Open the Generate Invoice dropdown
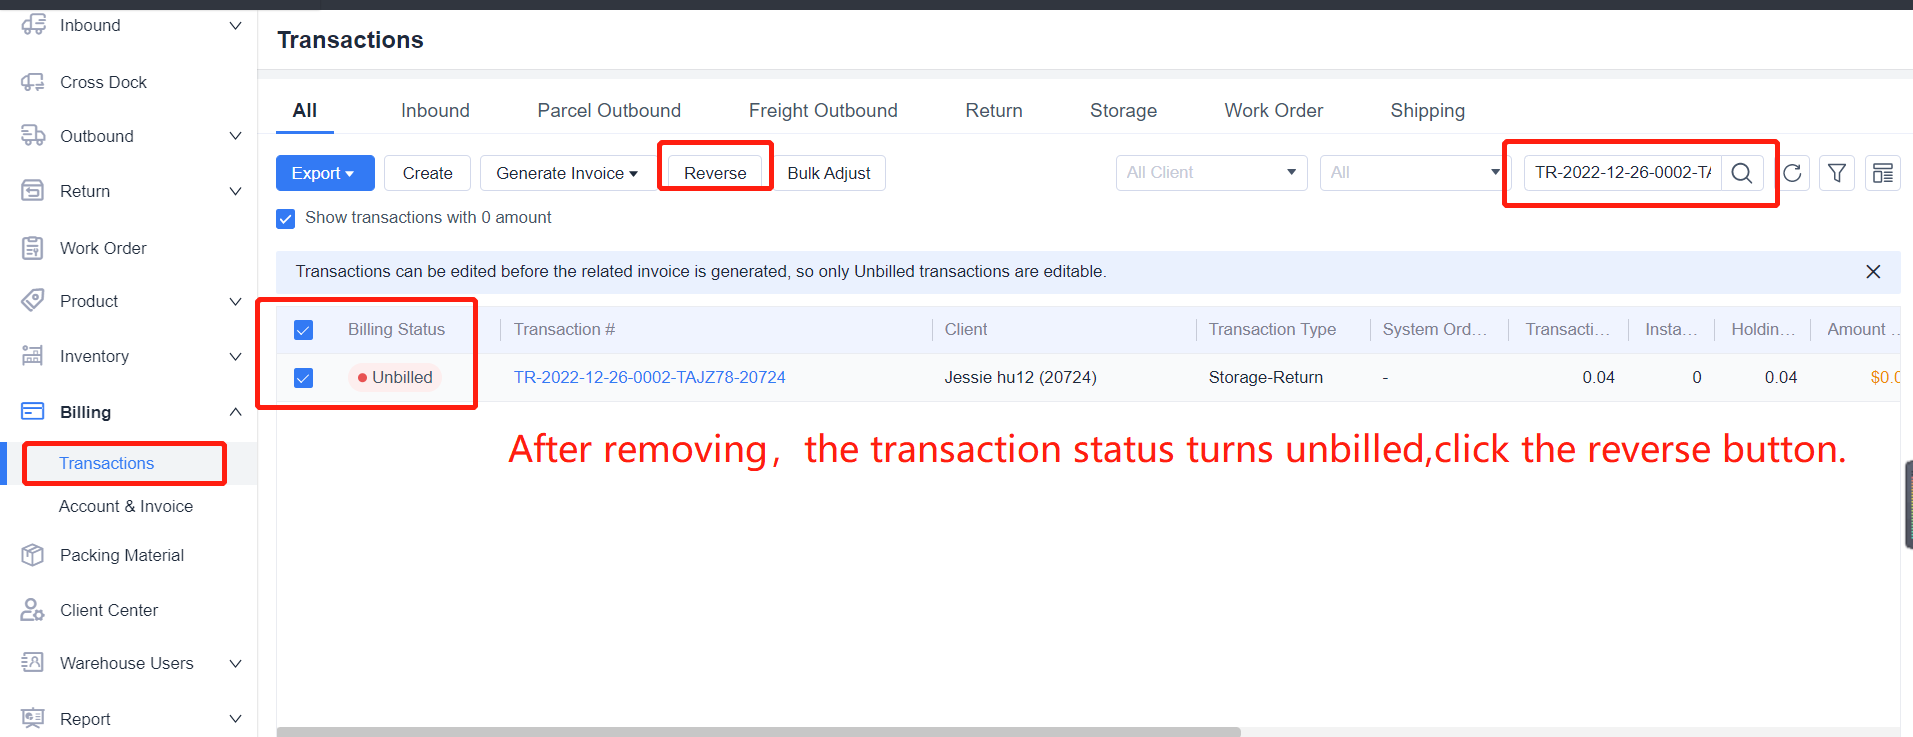The width and height of the screenshot is (1913, 737). (x=567, y=173)
